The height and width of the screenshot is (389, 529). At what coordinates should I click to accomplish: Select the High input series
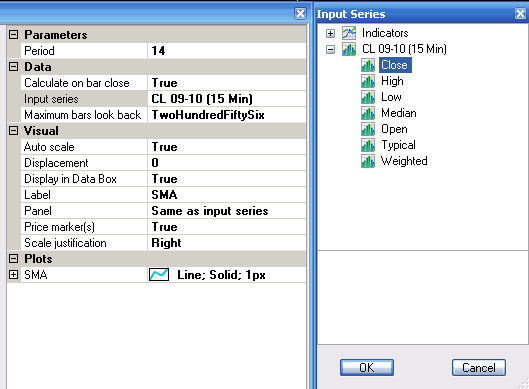point(392,81)
